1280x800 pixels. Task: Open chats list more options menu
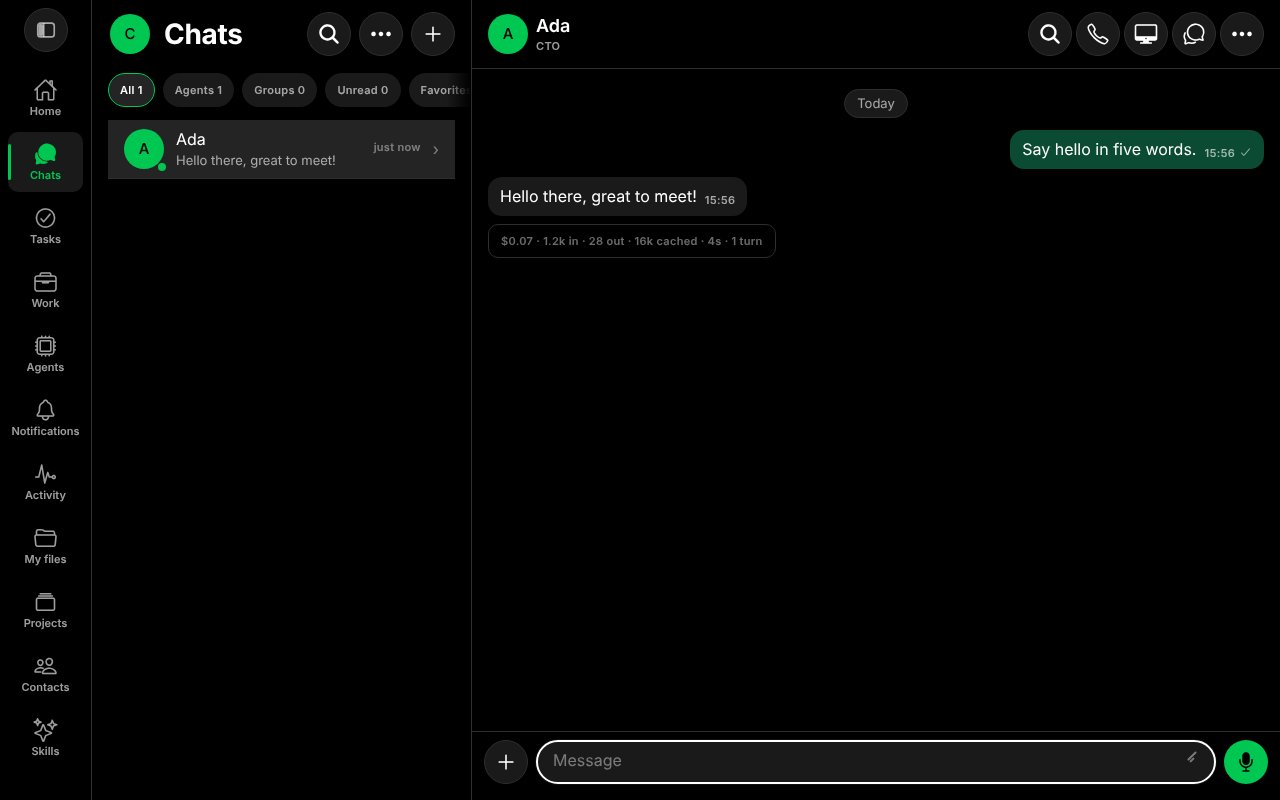click(x=381, y=34)
